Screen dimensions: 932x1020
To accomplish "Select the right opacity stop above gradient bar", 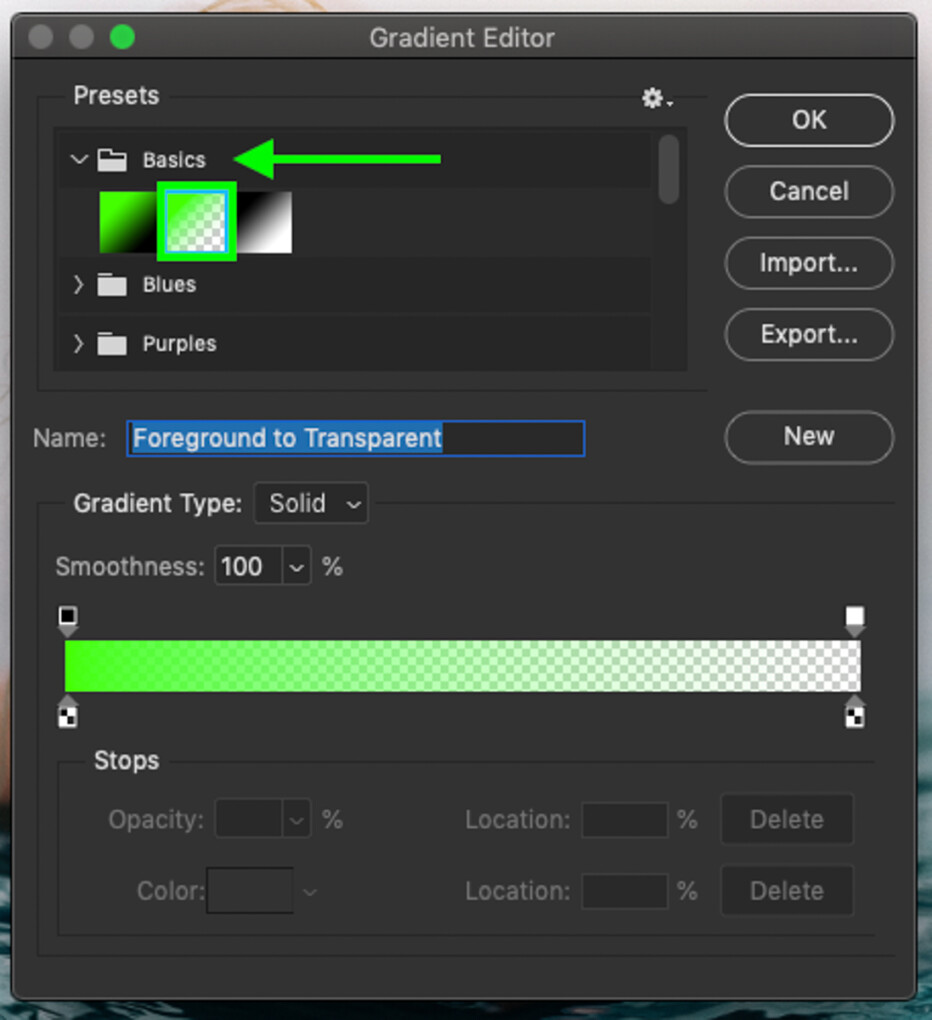I will (x=856, y=615).
